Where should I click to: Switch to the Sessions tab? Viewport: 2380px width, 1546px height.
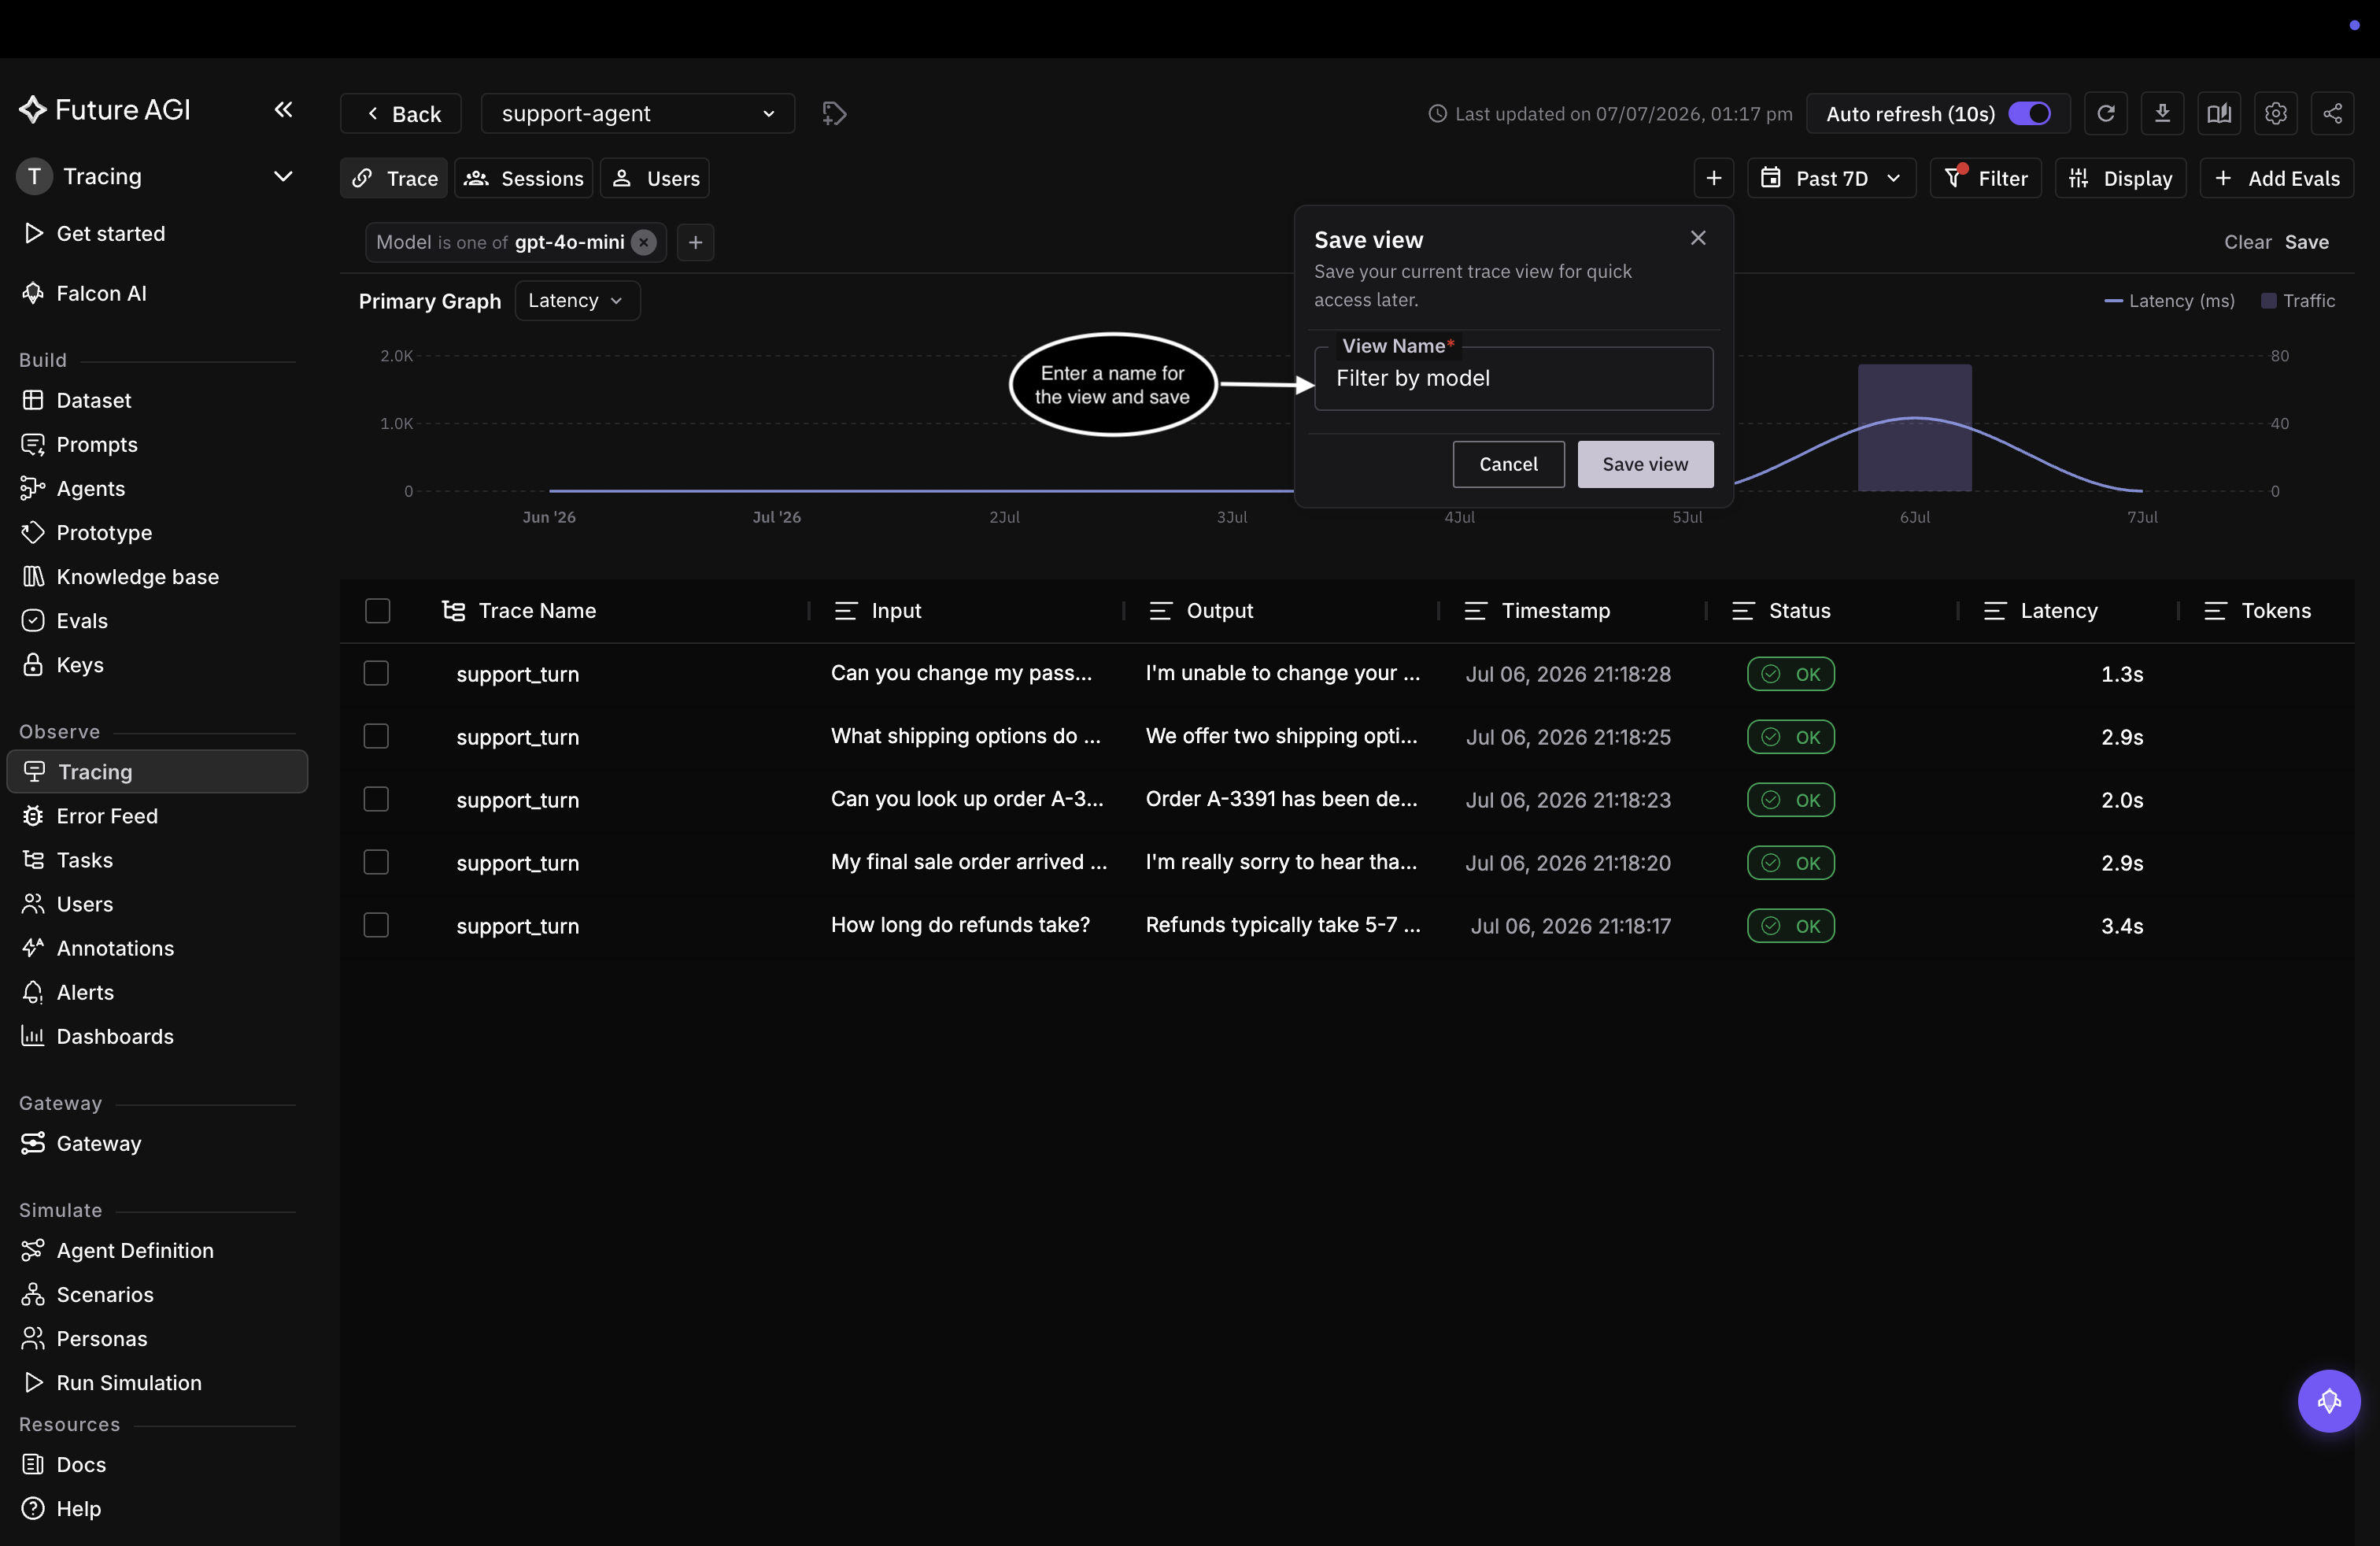pyautogui.click(x=524, y=178)
